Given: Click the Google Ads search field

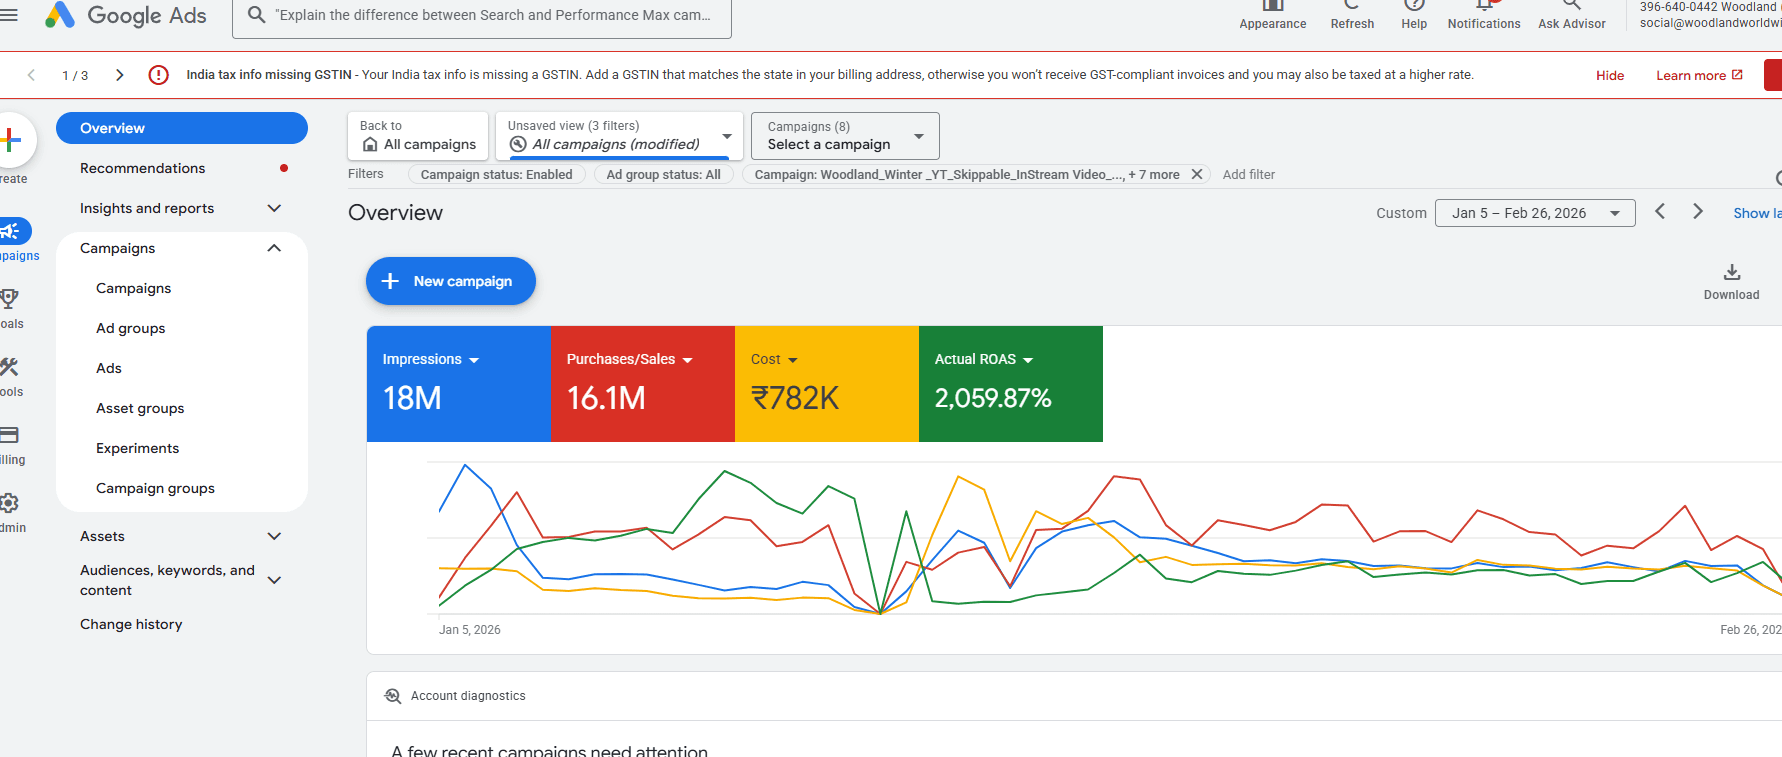Looking at the screenshot, I should pos(482,15).
